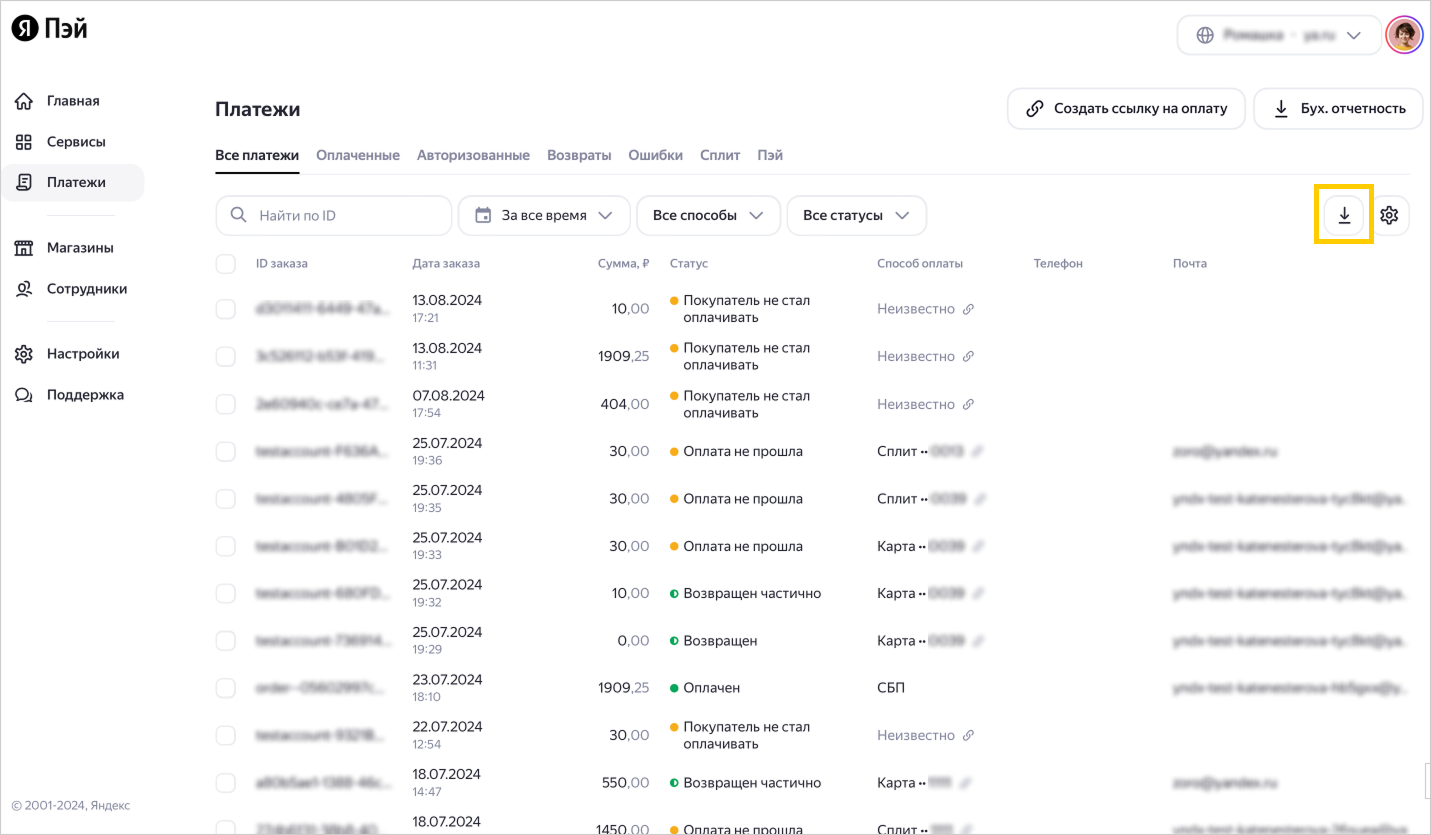Check the first payment row dated 13.08.2024 17:21
1431x835 pixels.
(x=226, y=309)
